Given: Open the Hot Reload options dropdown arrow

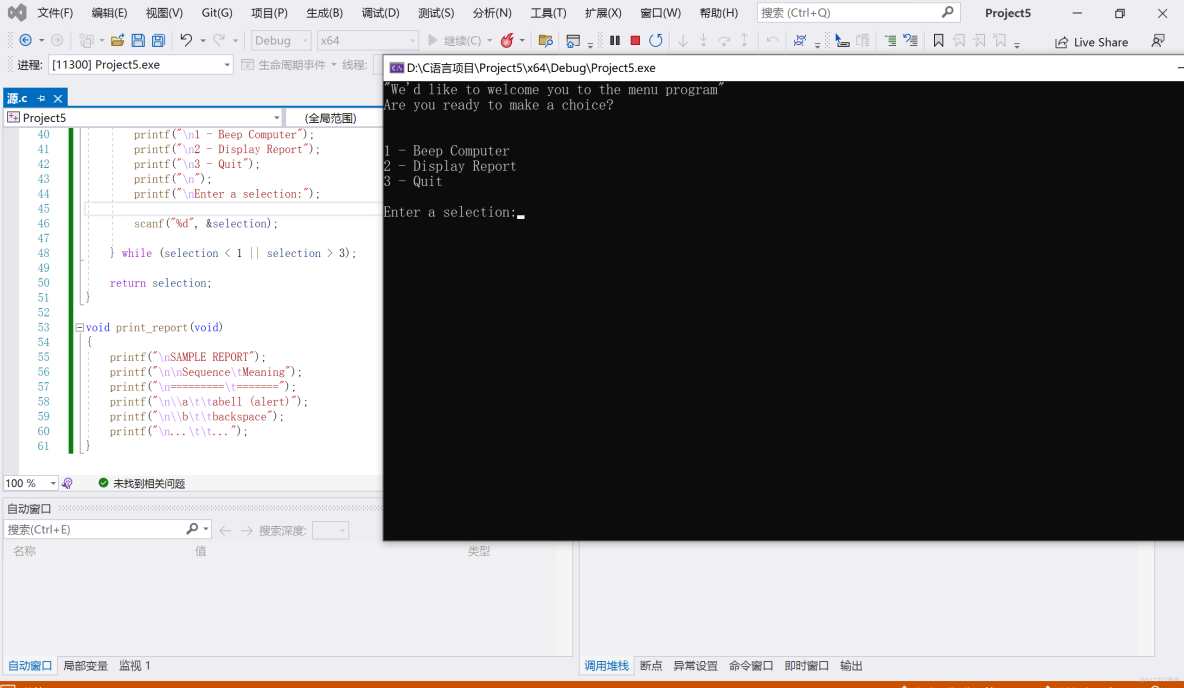Looking at the screenshot, I should [522, 41].
